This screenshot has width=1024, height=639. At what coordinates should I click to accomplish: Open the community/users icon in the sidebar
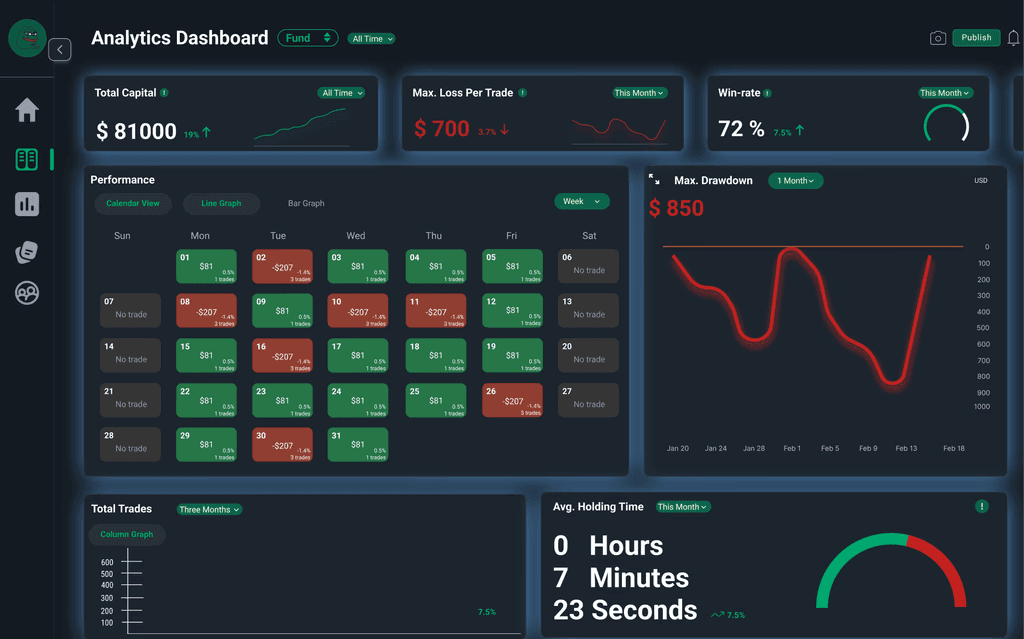pyautogui.click(x=26, y=293)
